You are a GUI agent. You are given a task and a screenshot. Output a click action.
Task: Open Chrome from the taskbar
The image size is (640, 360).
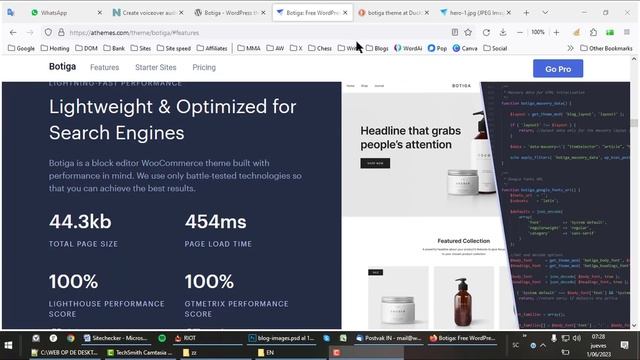click(x=71, y=338)
